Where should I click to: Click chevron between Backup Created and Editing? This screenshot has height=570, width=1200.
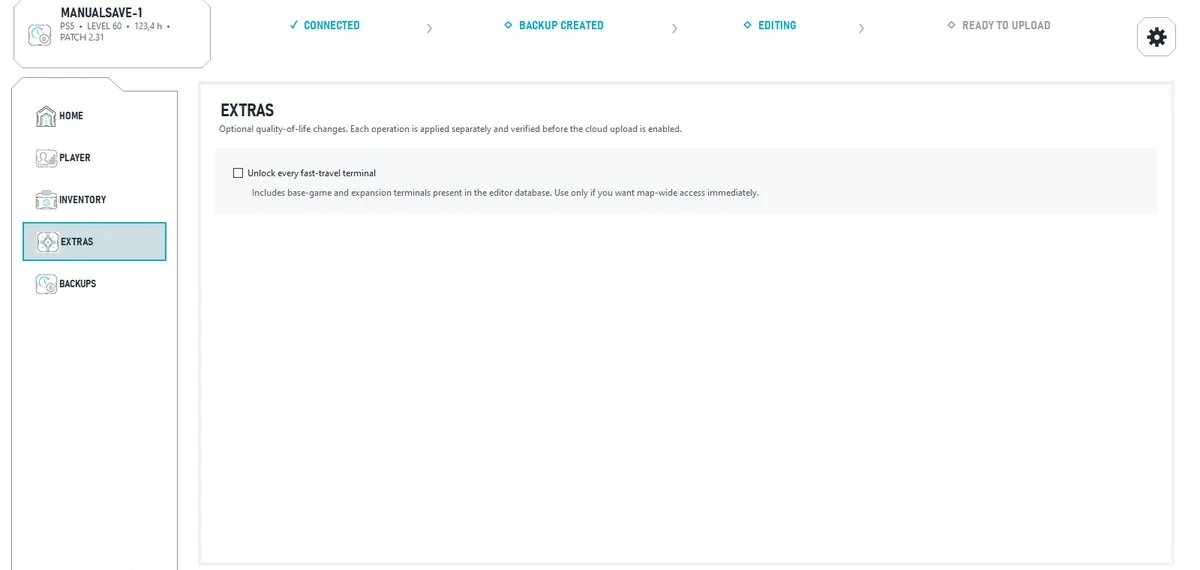[674, 28]
